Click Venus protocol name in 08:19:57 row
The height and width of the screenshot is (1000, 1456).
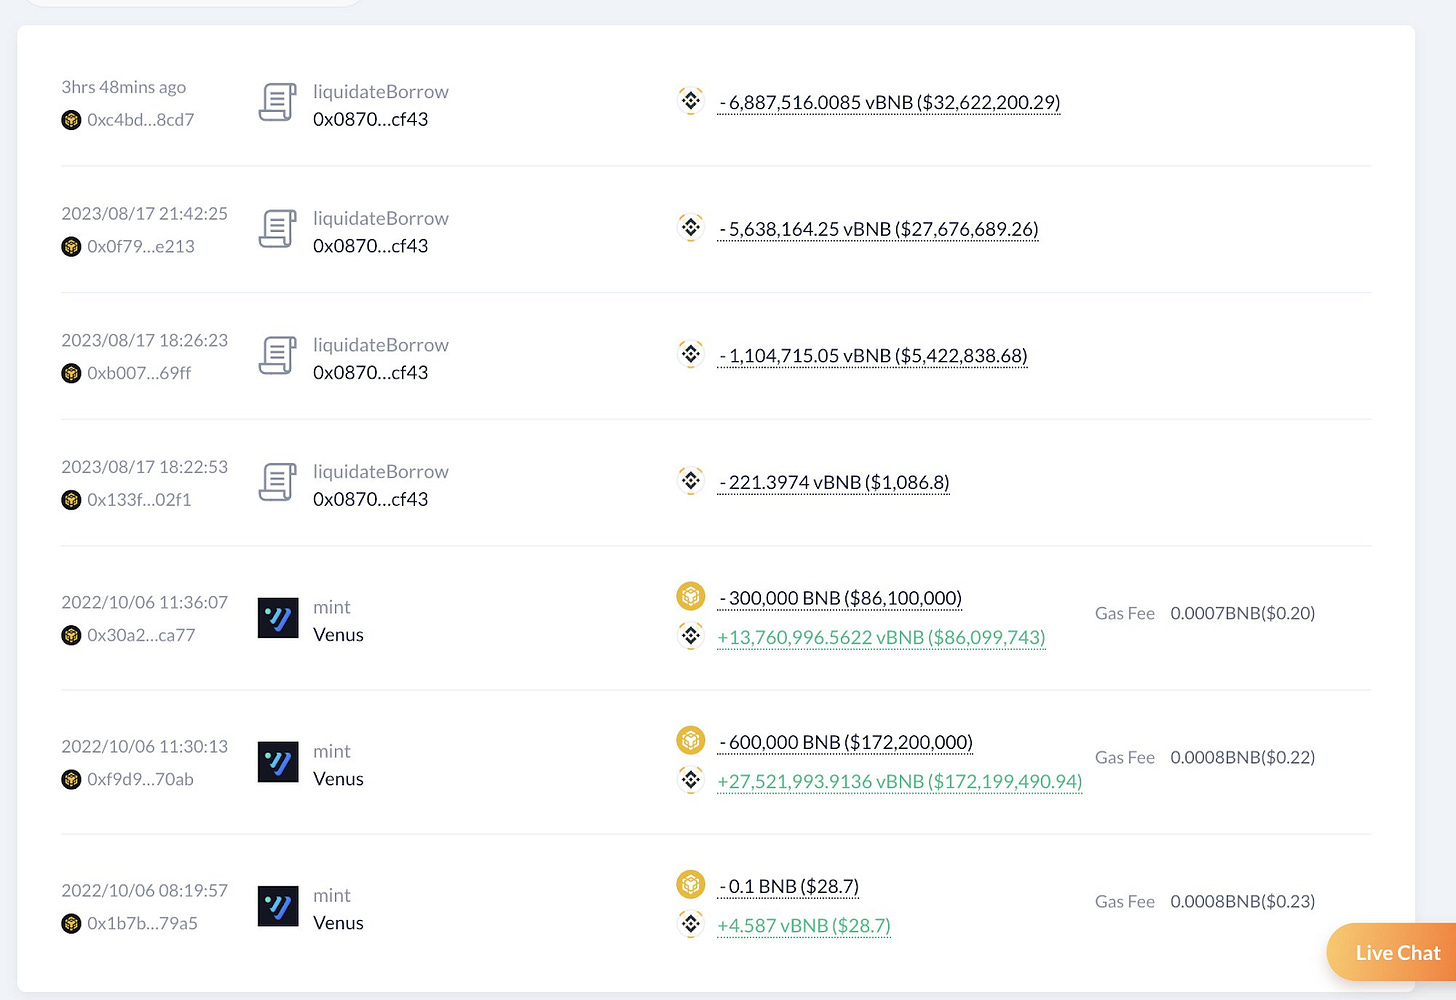click(338, 923)
